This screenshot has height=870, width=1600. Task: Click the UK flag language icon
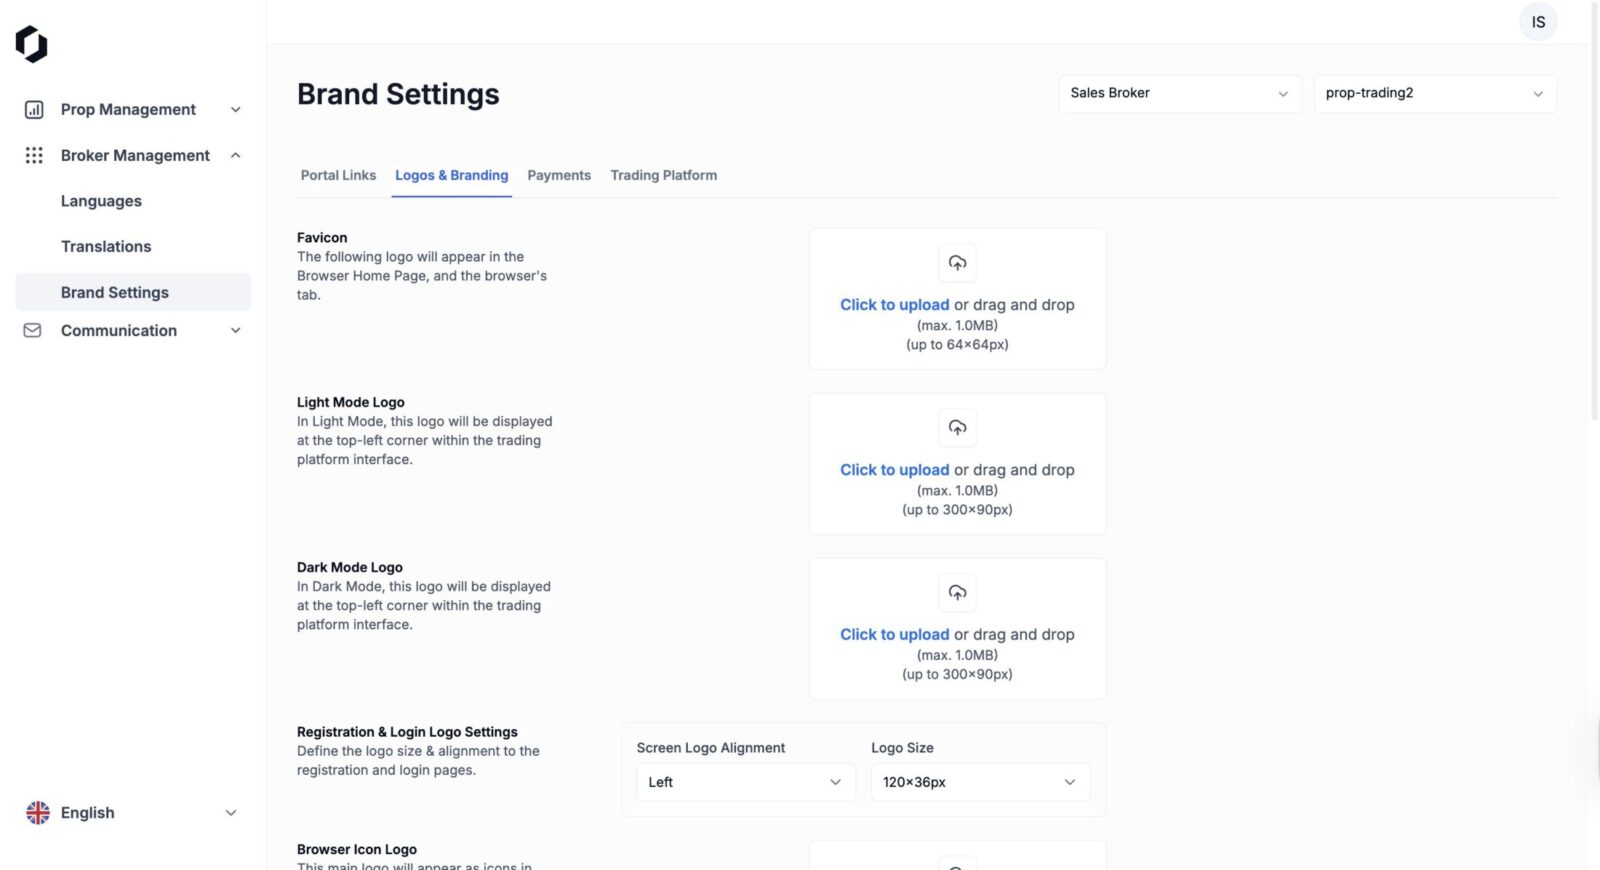(38, 813)
